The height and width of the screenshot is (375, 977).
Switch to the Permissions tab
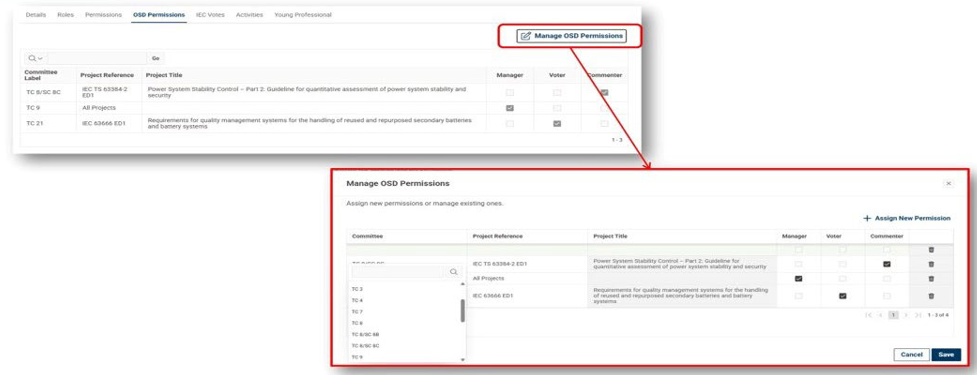pos(103,14)
